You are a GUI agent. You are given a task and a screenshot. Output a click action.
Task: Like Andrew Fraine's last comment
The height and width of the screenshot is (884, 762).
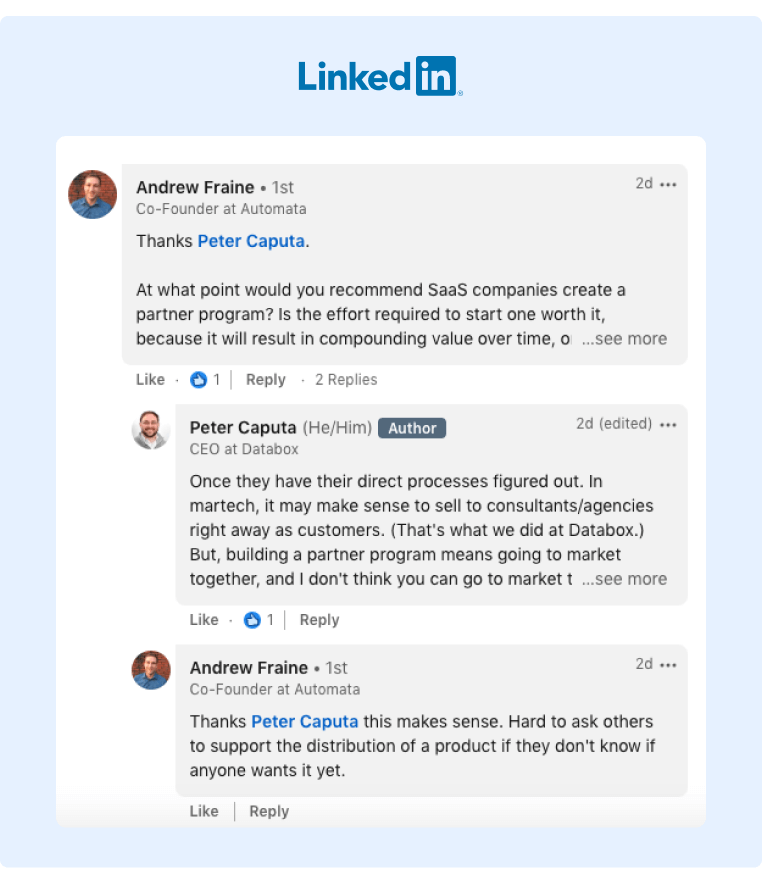coord(203,811)
